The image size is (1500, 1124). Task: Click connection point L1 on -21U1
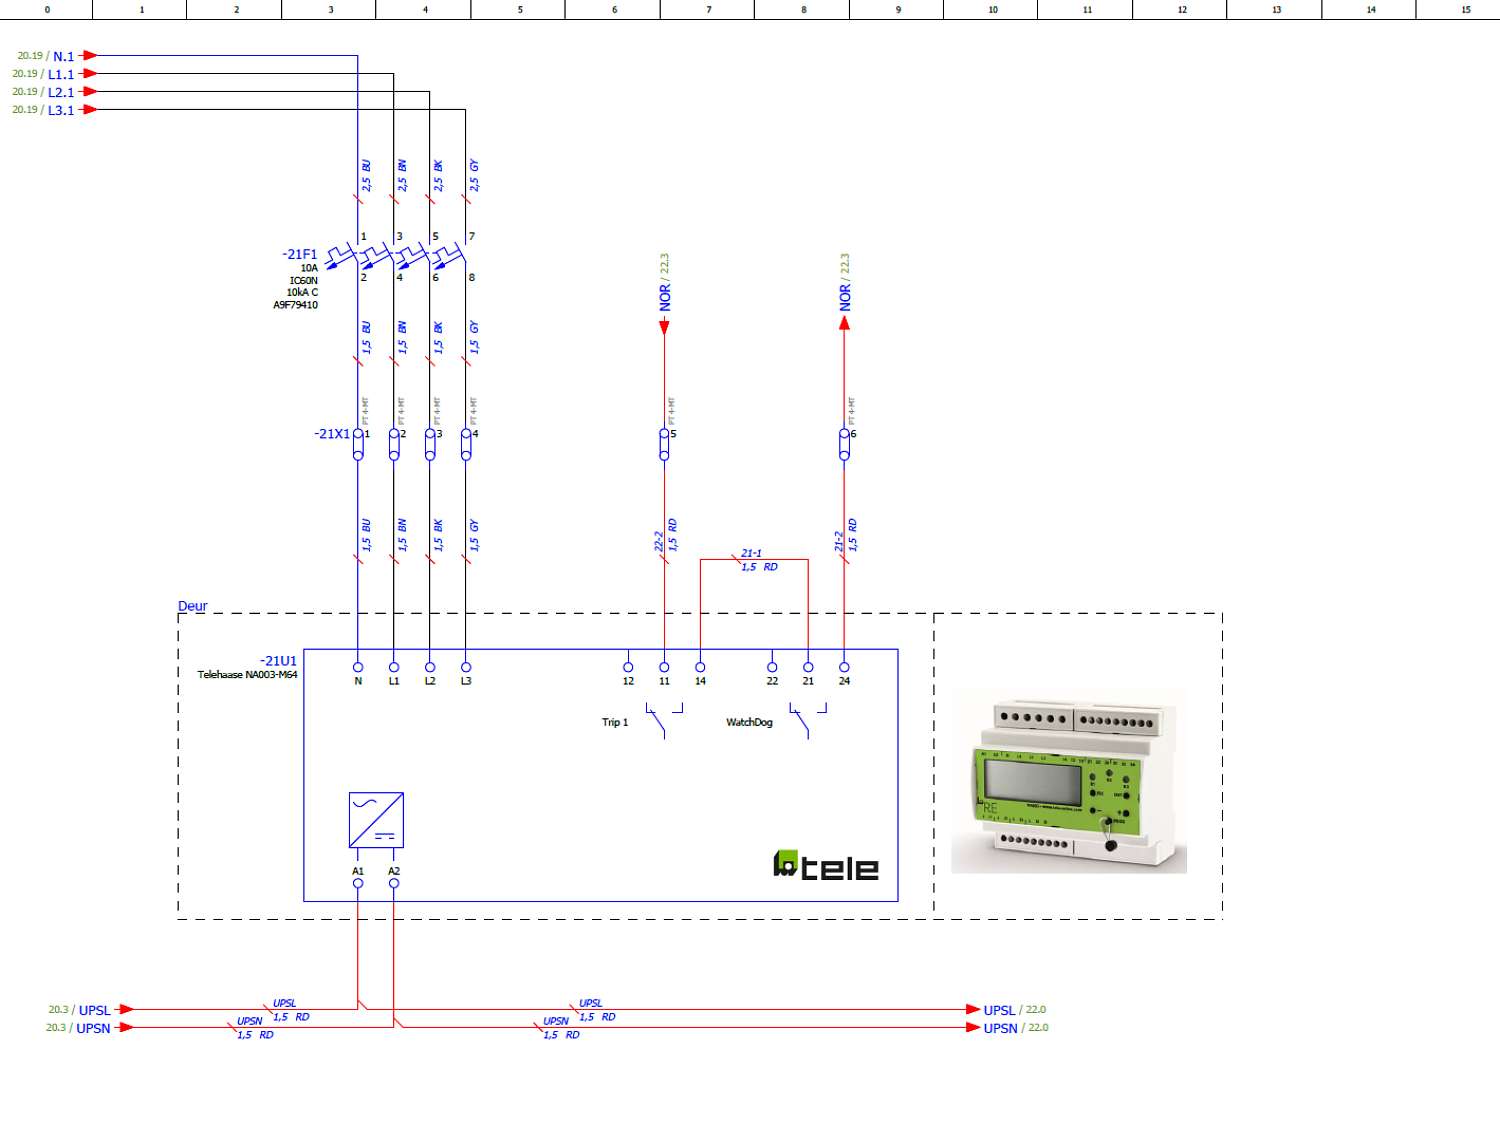pyautogui.click(x=394, y=667)
